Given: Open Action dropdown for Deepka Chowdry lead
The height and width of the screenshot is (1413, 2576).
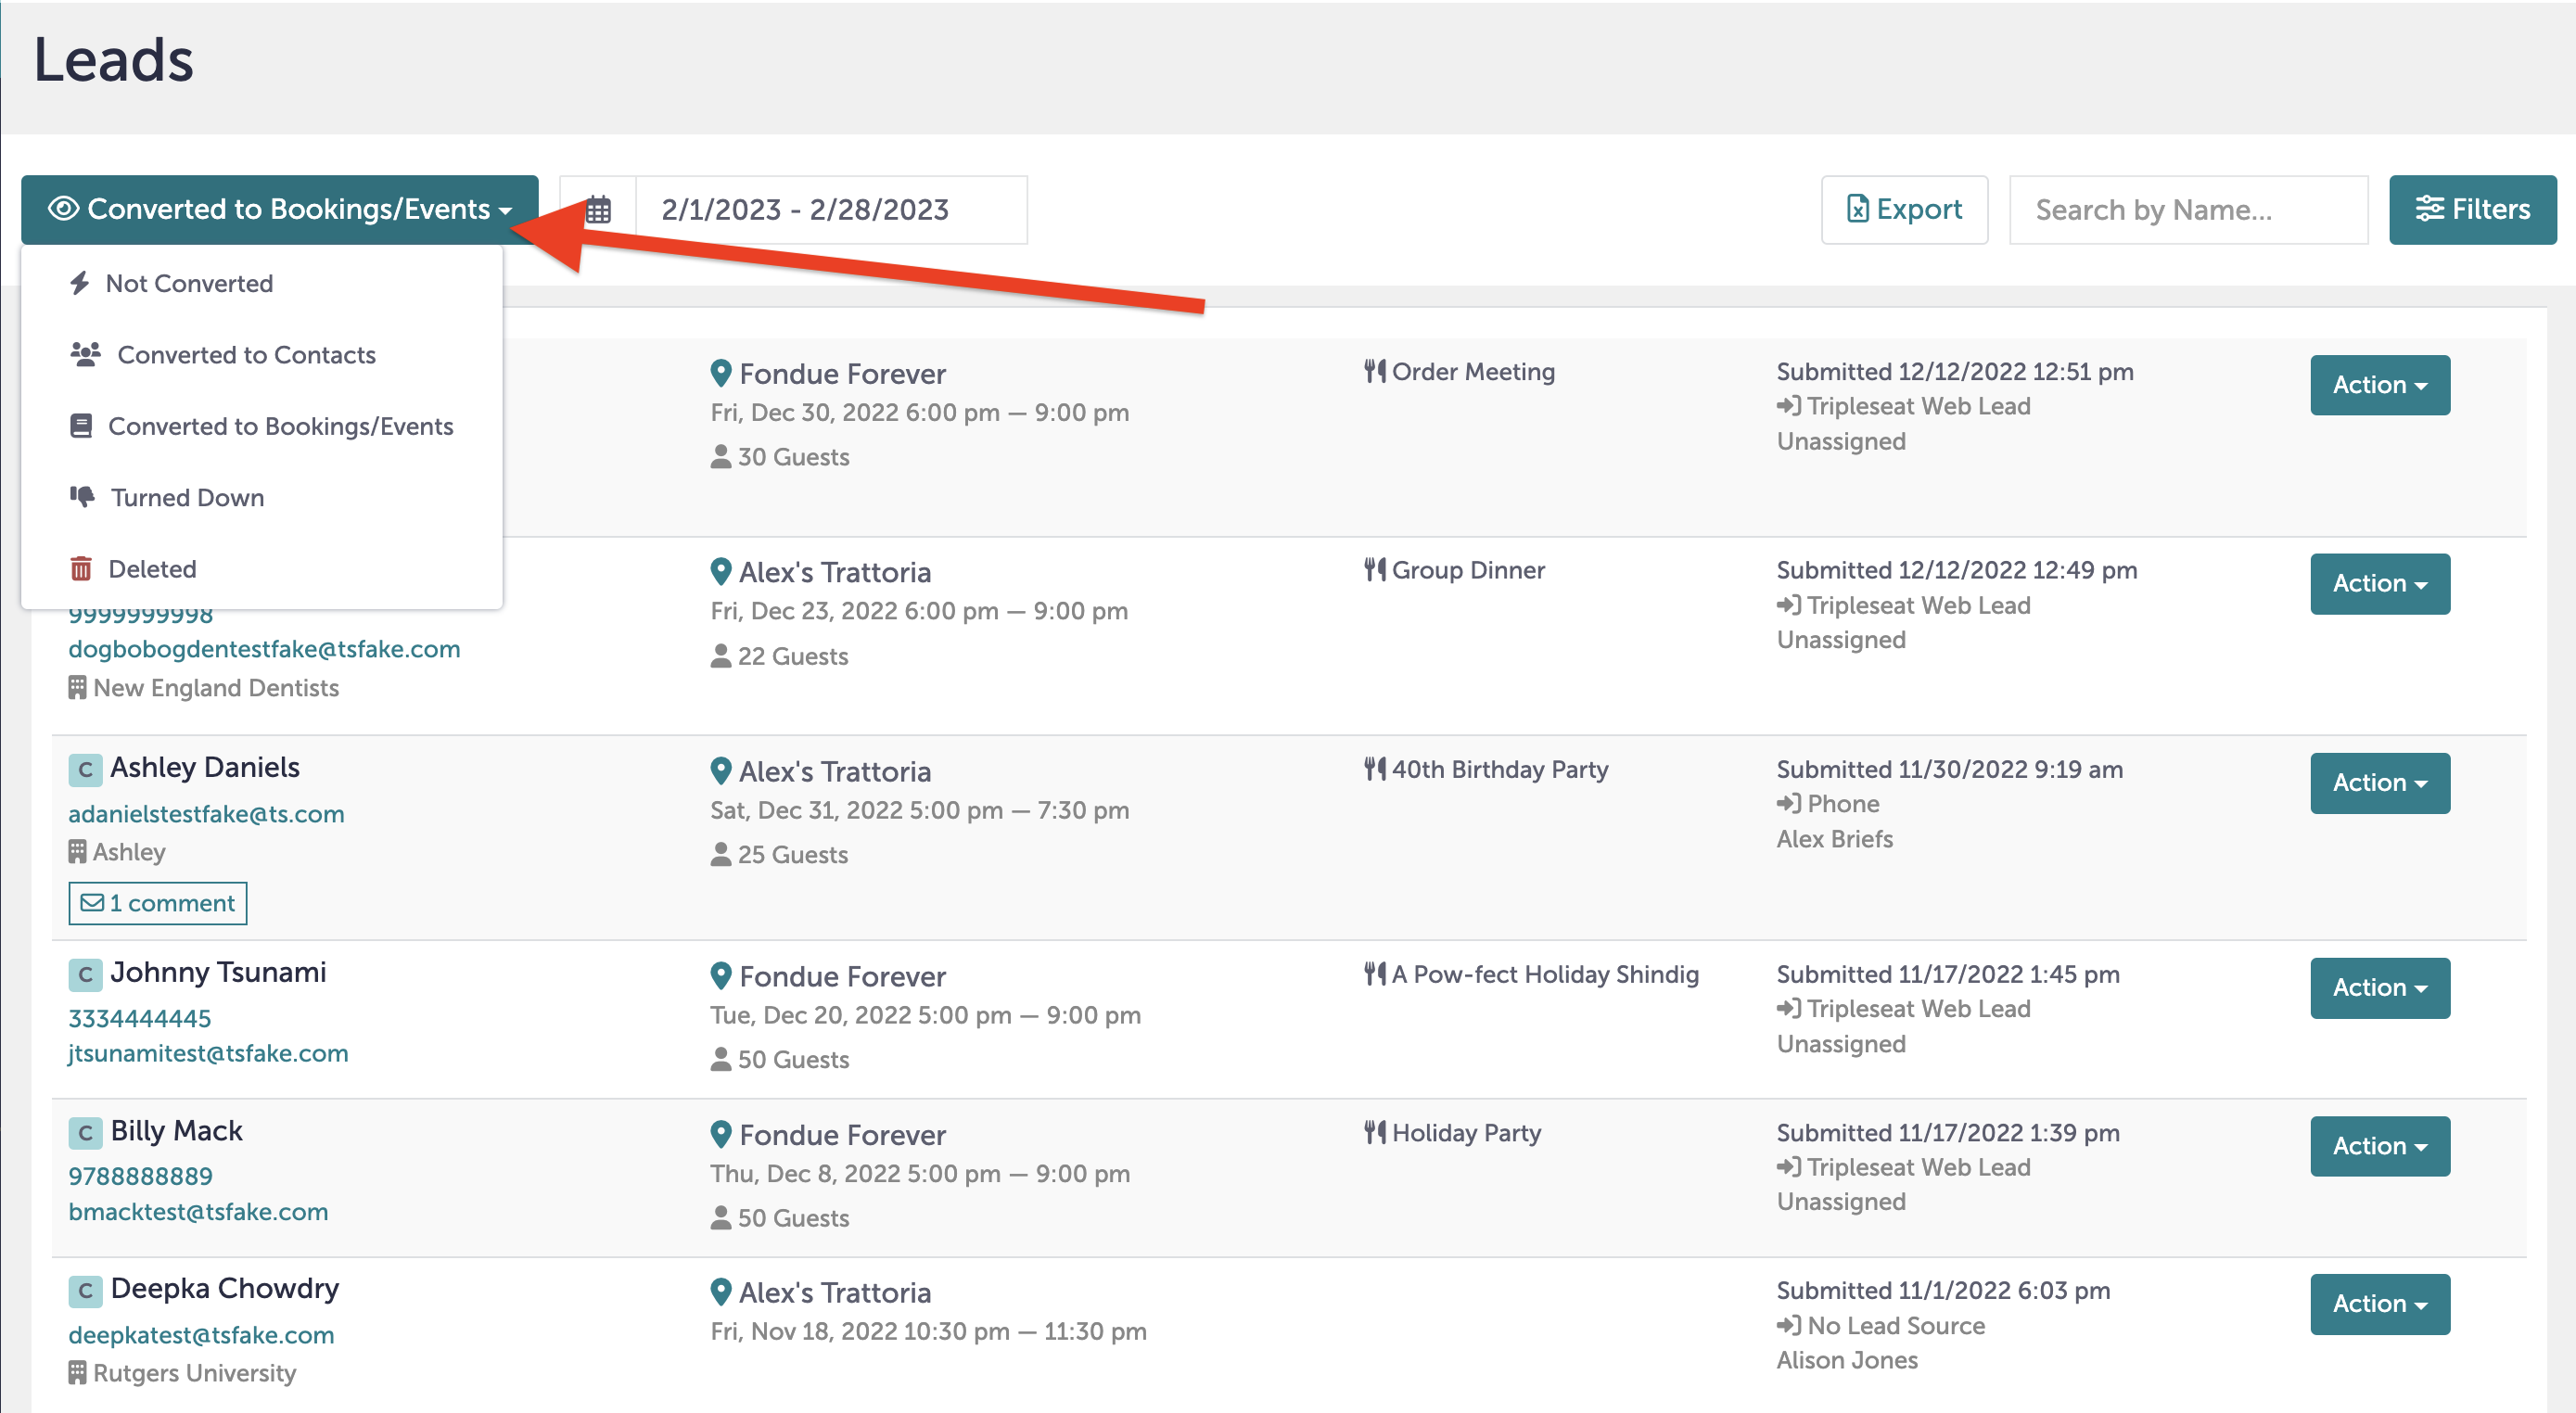Looking at the screenshot, I should 2379,1304.
